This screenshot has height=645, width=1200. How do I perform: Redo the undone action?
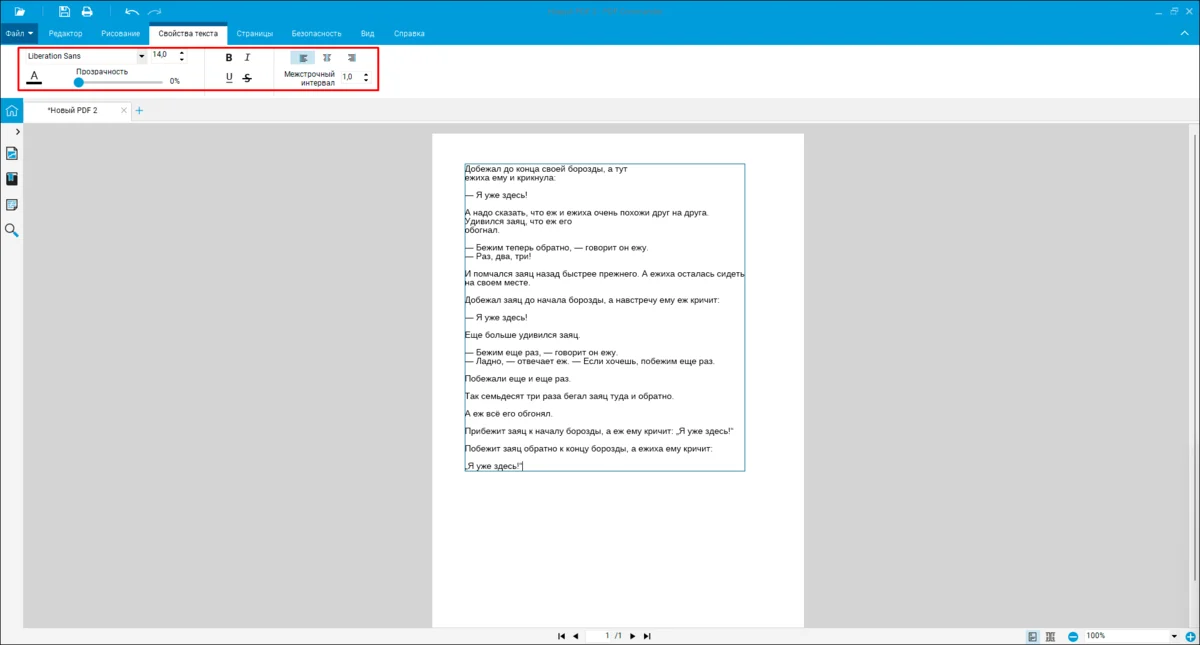click(x=155, y=11)
